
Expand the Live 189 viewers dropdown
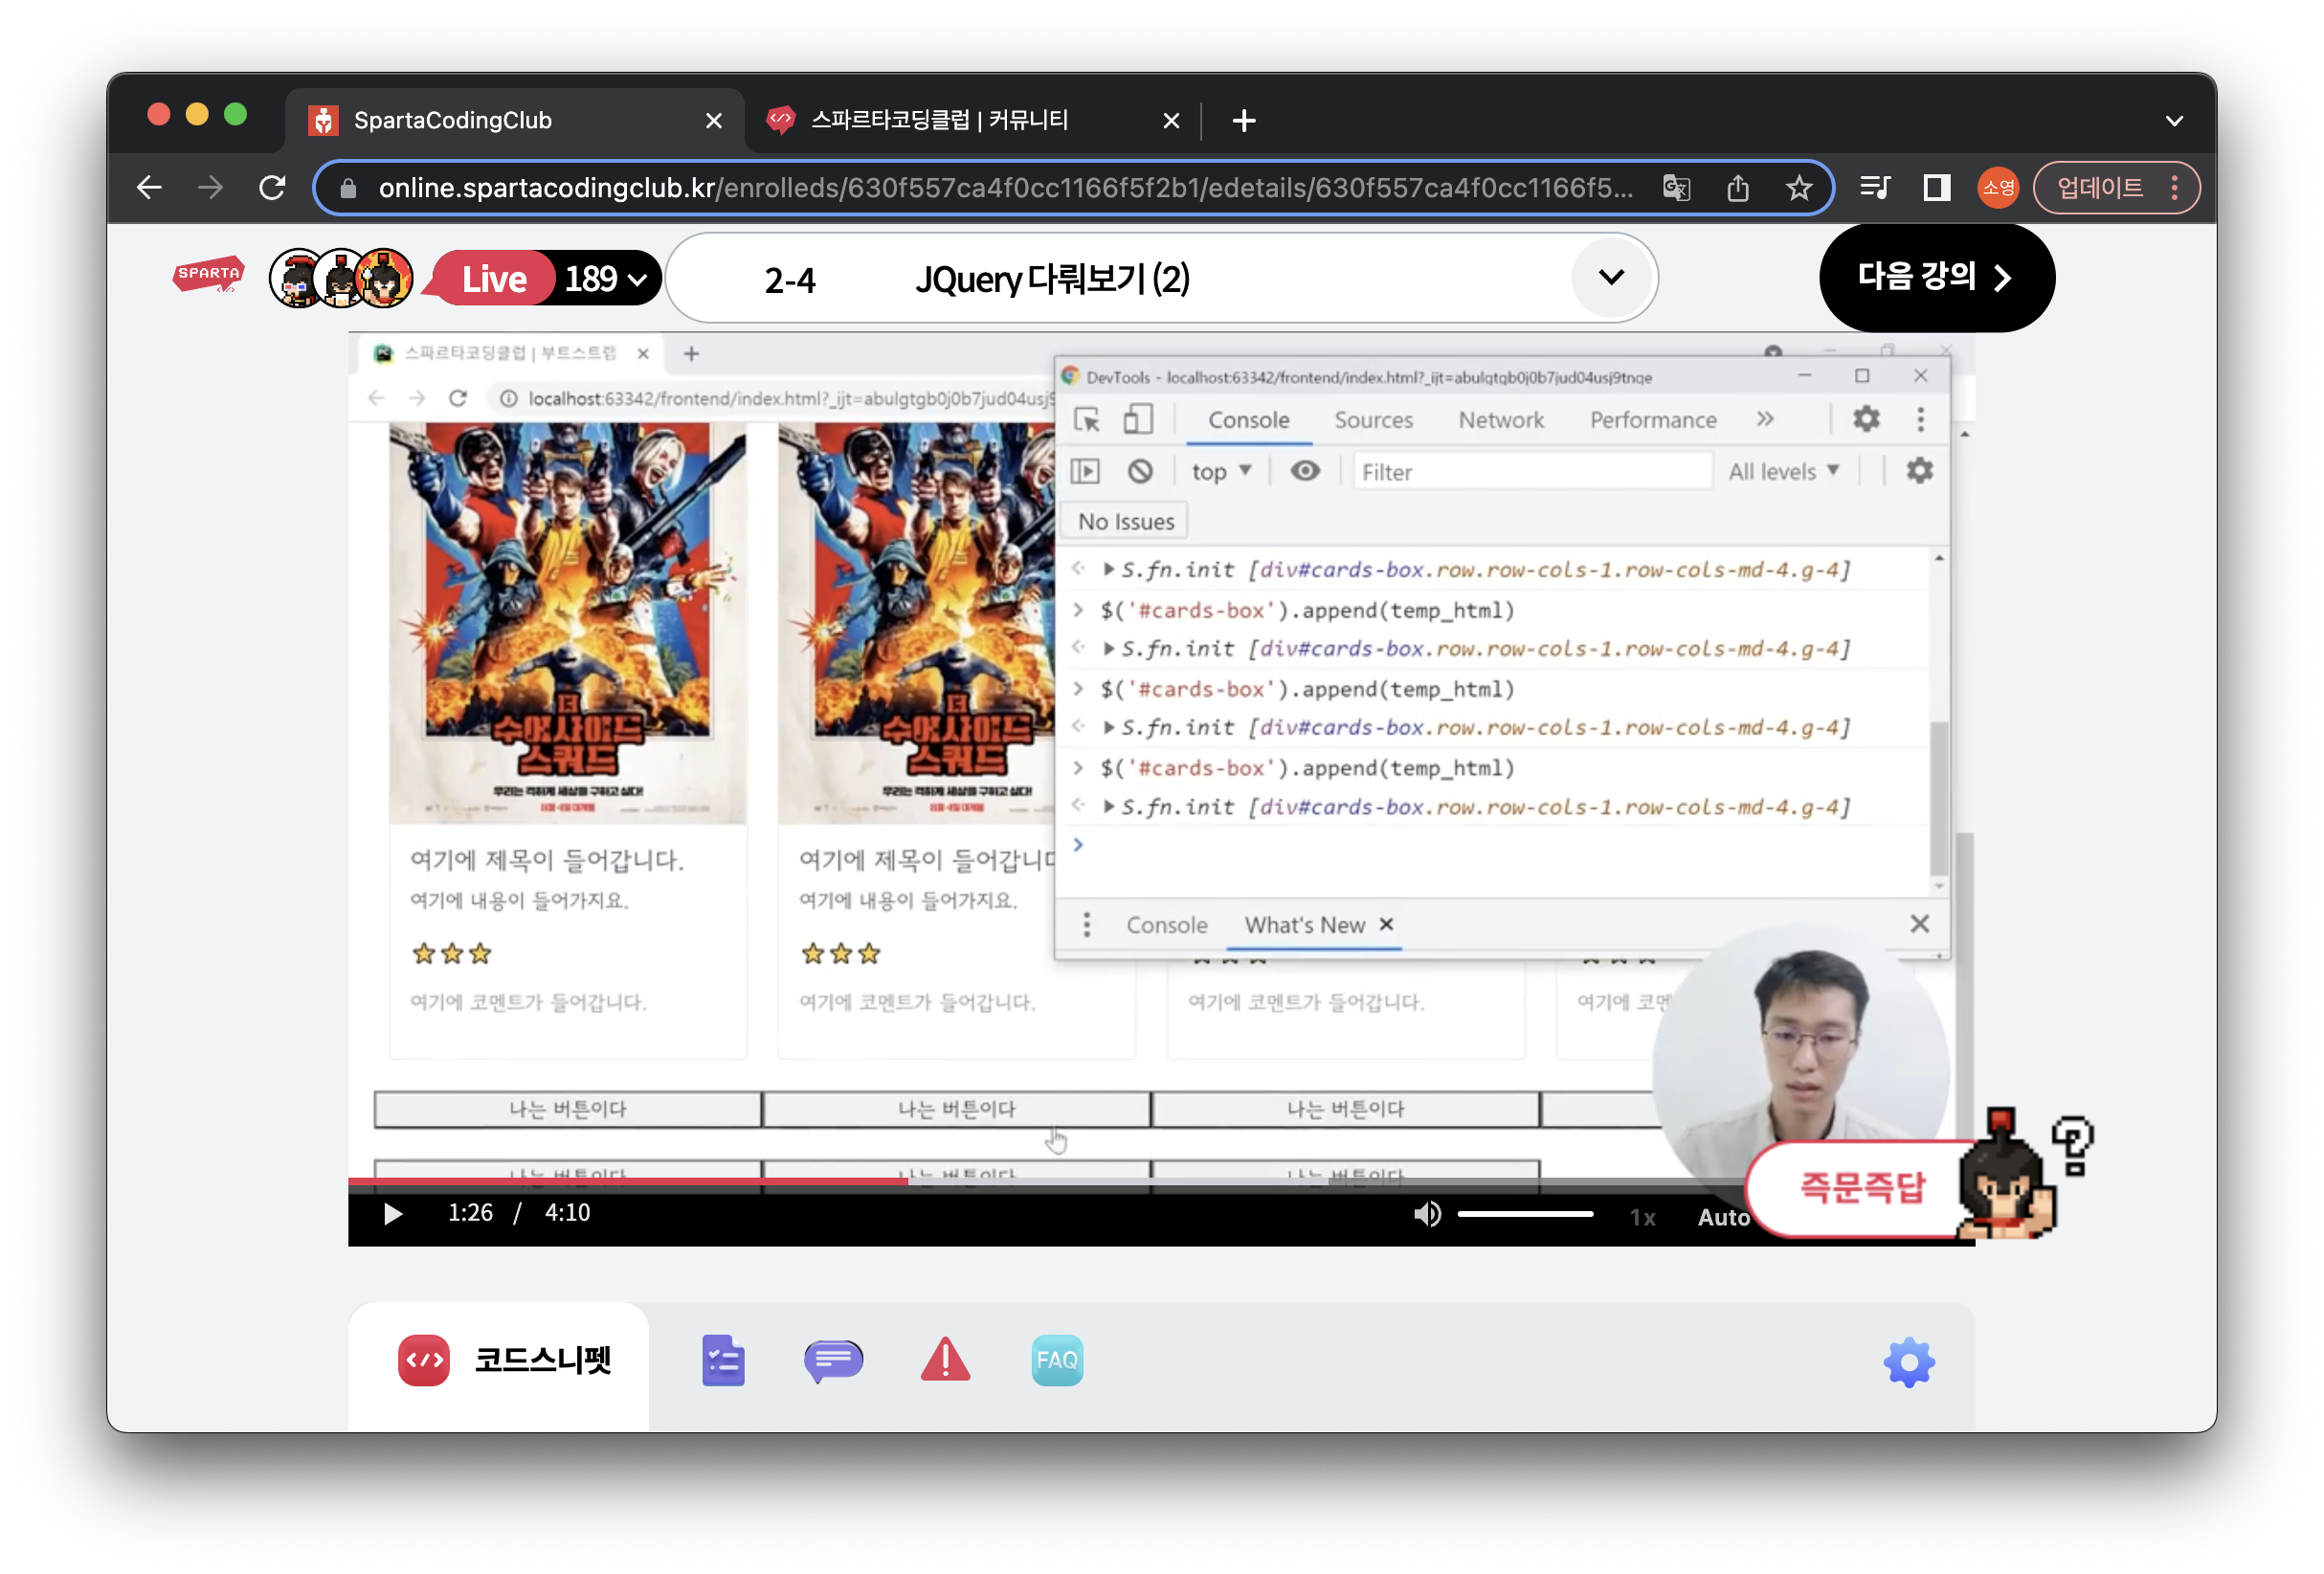click(x=547, y=278)
